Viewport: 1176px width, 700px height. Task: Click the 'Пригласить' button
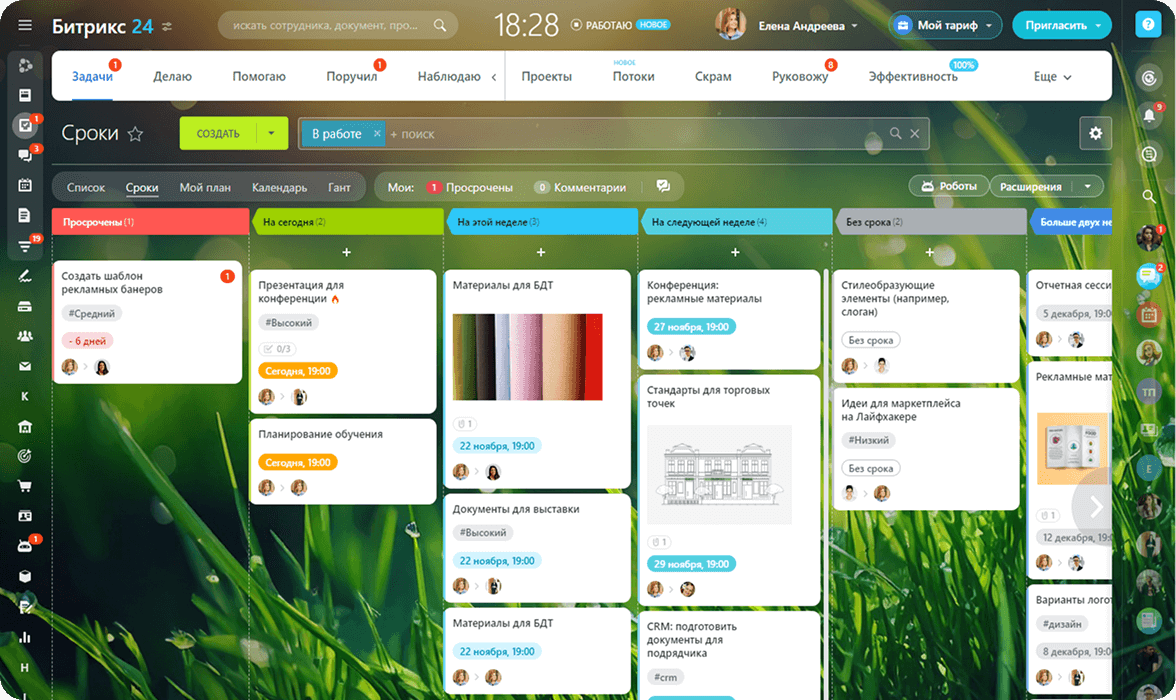(x=1062, y=25)
